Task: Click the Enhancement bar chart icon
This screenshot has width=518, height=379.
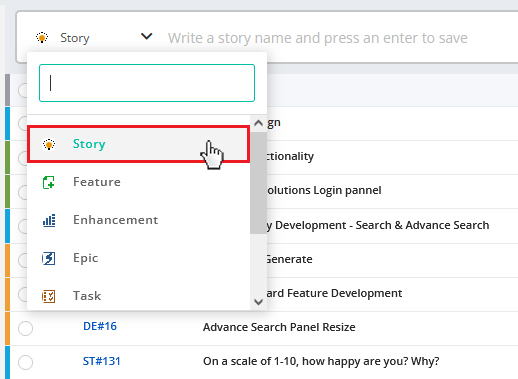Action: (49, 220)
